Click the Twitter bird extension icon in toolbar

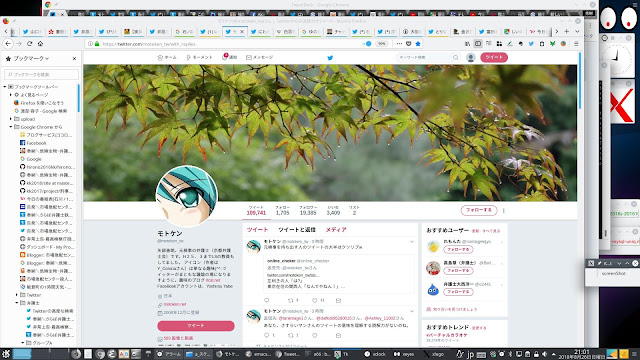(531, 44)
